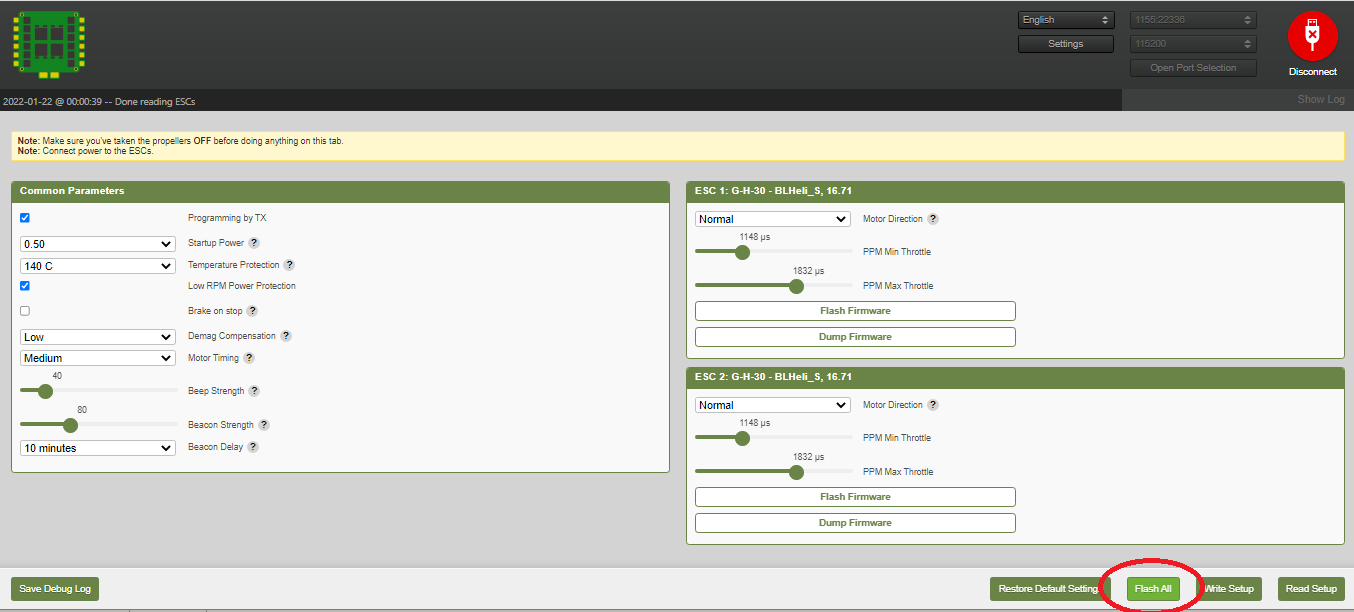Click the green ESC board logo
This screenshot has width=1354, height=612.
50,42
